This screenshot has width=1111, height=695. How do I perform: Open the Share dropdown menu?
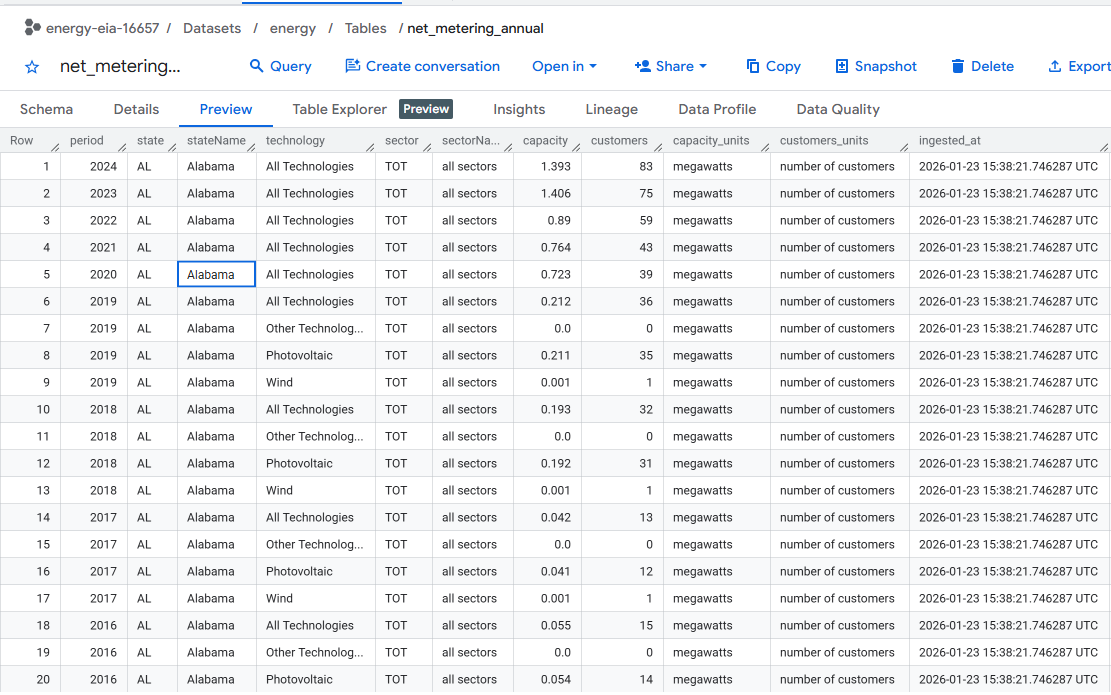pyautogui.click(x=671, y=66)
